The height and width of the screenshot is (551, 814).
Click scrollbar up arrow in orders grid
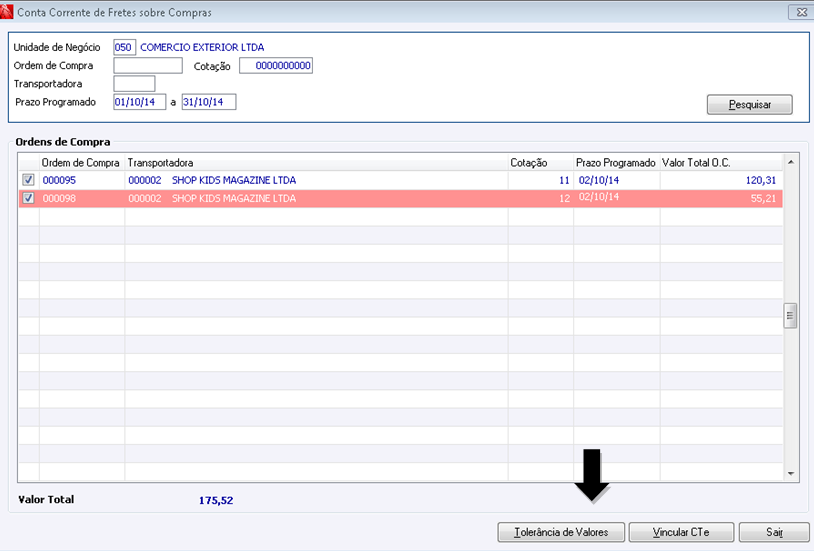pyautogui.click(x=791, y=163)
